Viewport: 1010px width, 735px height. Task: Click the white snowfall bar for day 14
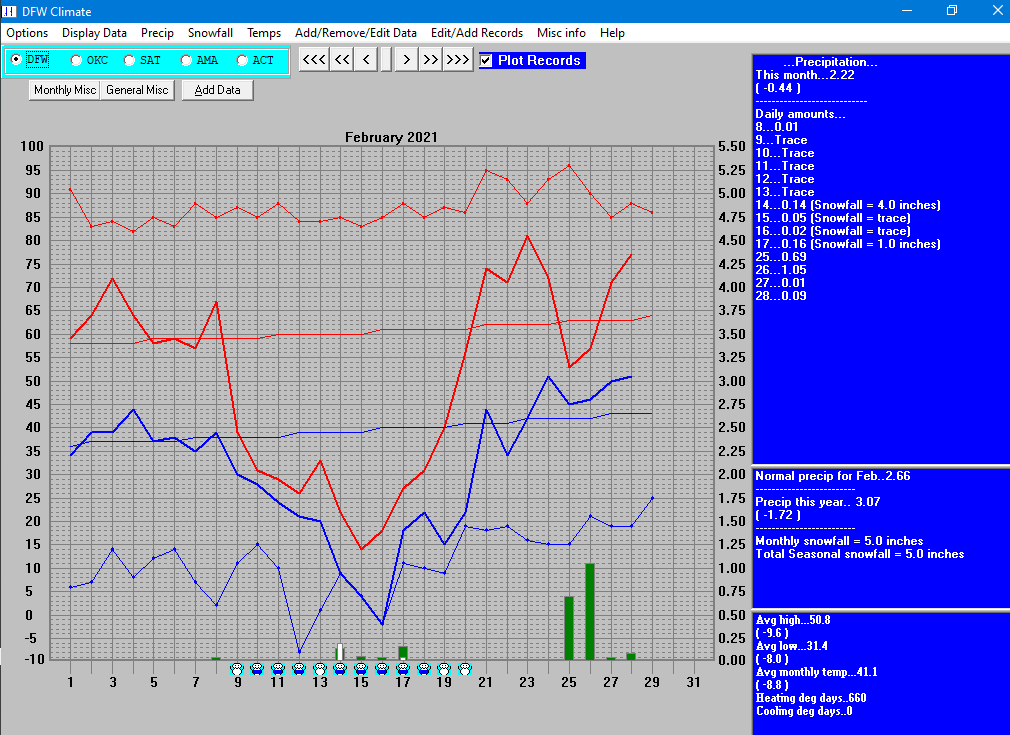[x=340, y=651]
